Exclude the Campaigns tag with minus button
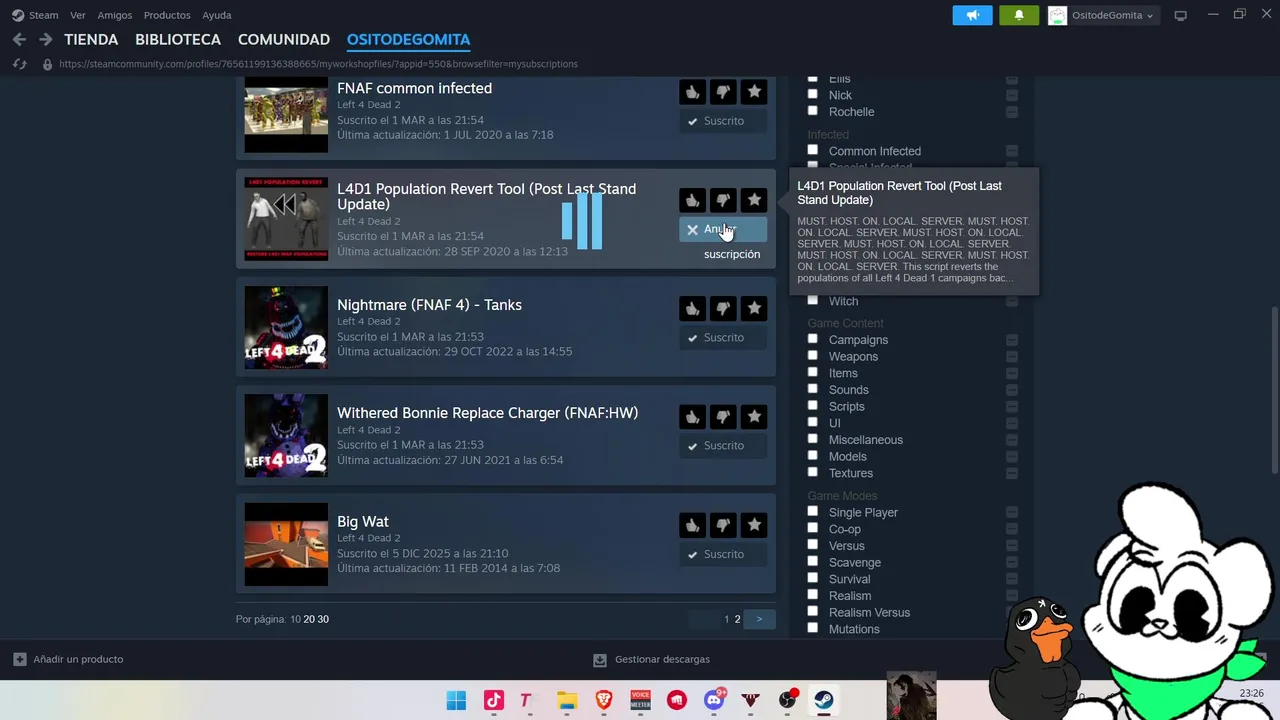The image size is (1280, 720). [x=1012, y=340]
